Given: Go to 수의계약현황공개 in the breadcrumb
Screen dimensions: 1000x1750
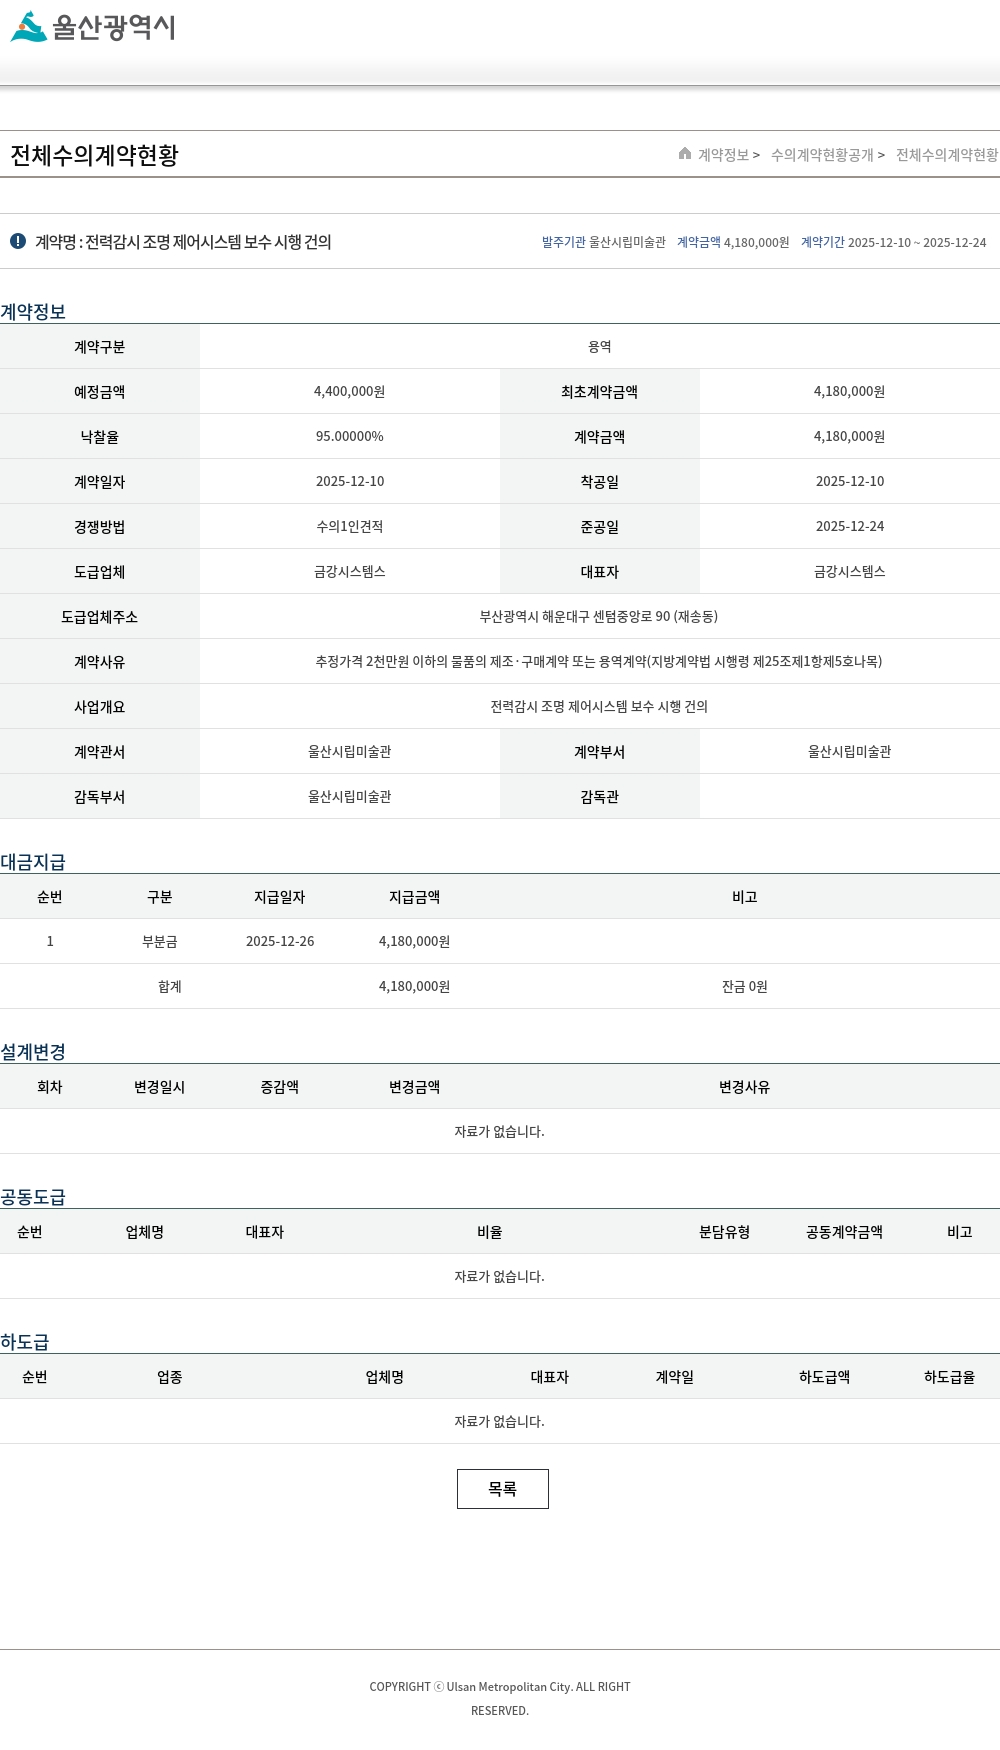Looking at the screenshot, I should 822,155.
